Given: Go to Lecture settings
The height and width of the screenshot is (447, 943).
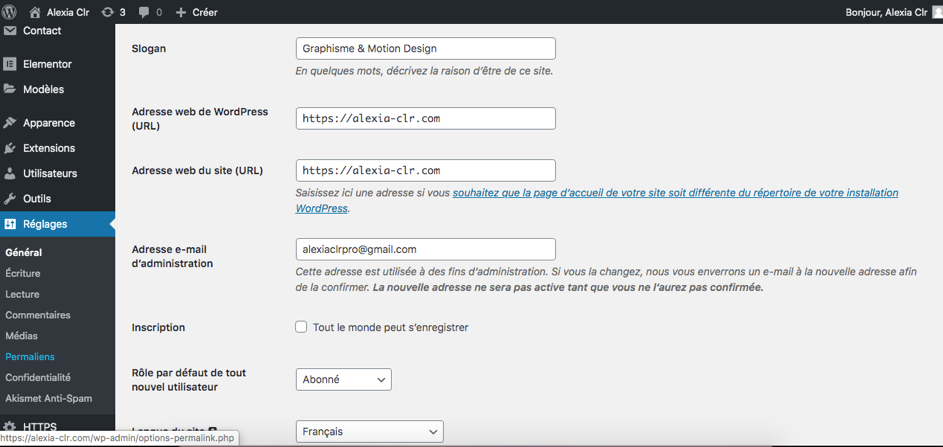Looking at the screenshot, I should tap(22, 294).
